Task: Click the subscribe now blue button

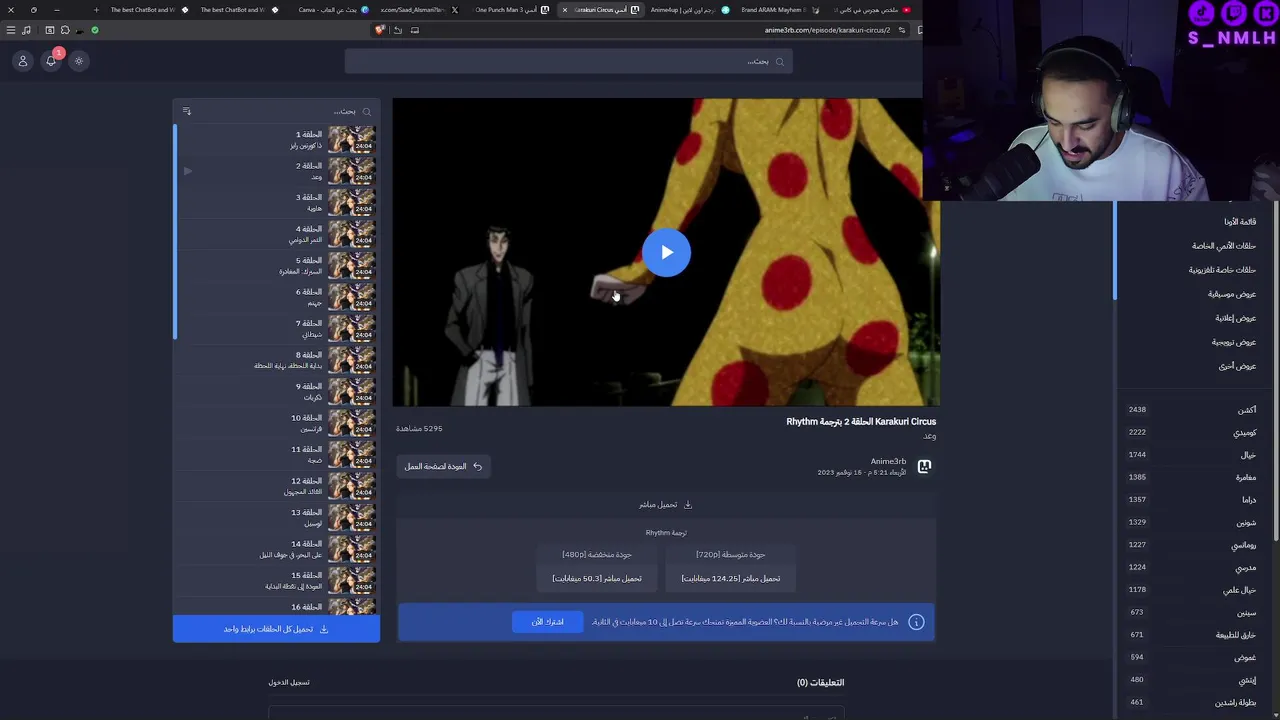Action: pos(547,622)
